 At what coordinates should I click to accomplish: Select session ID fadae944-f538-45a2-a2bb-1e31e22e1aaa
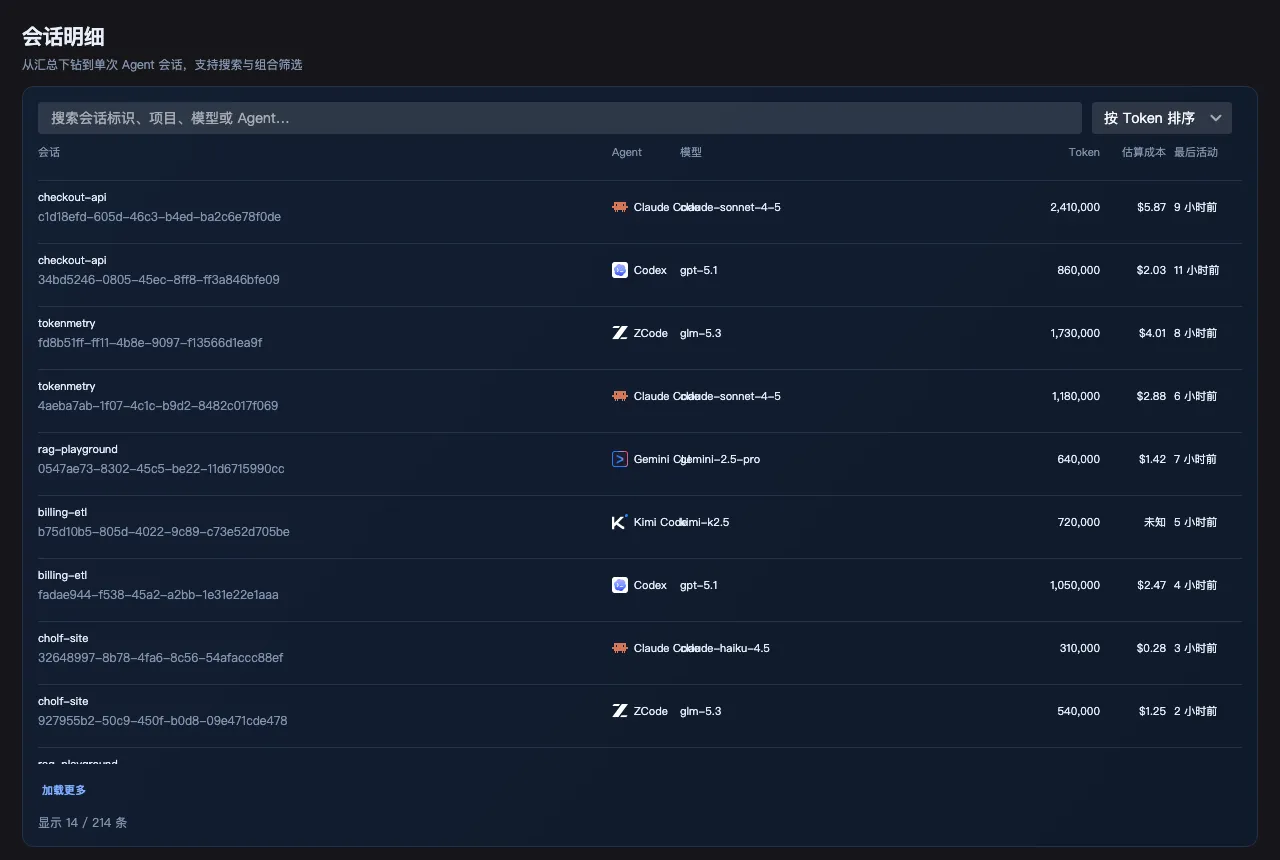pos(158,595)
